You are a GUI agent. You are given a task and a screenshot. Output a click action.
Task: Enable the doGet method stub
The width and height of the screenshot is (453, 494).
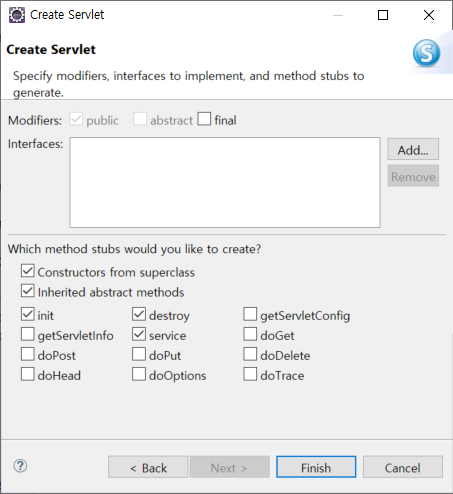coord(250,334)
